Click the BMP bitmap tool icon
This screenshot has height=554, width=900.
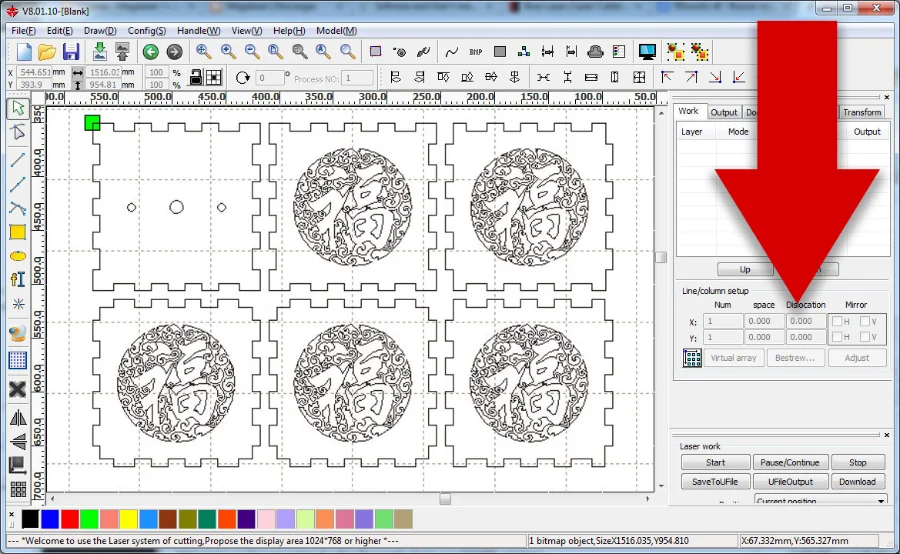[475, 52]
